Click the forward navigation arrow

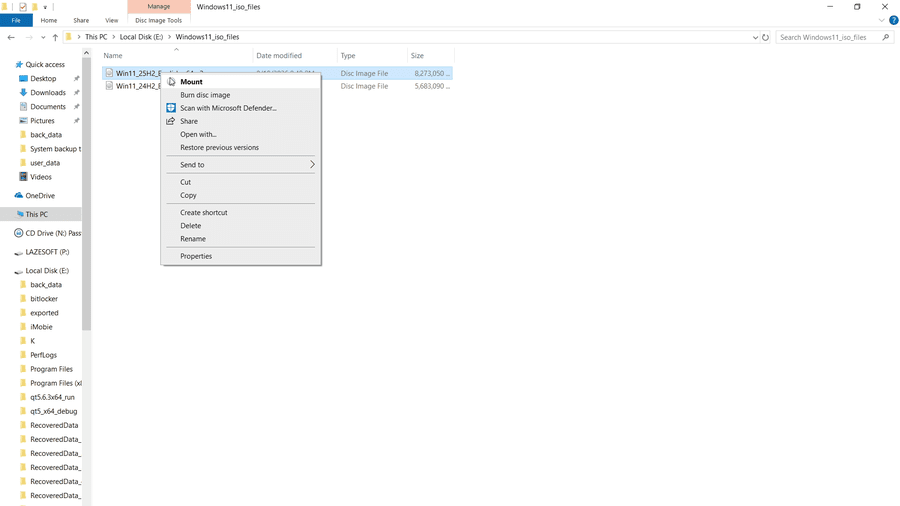(x=29, y=37)
